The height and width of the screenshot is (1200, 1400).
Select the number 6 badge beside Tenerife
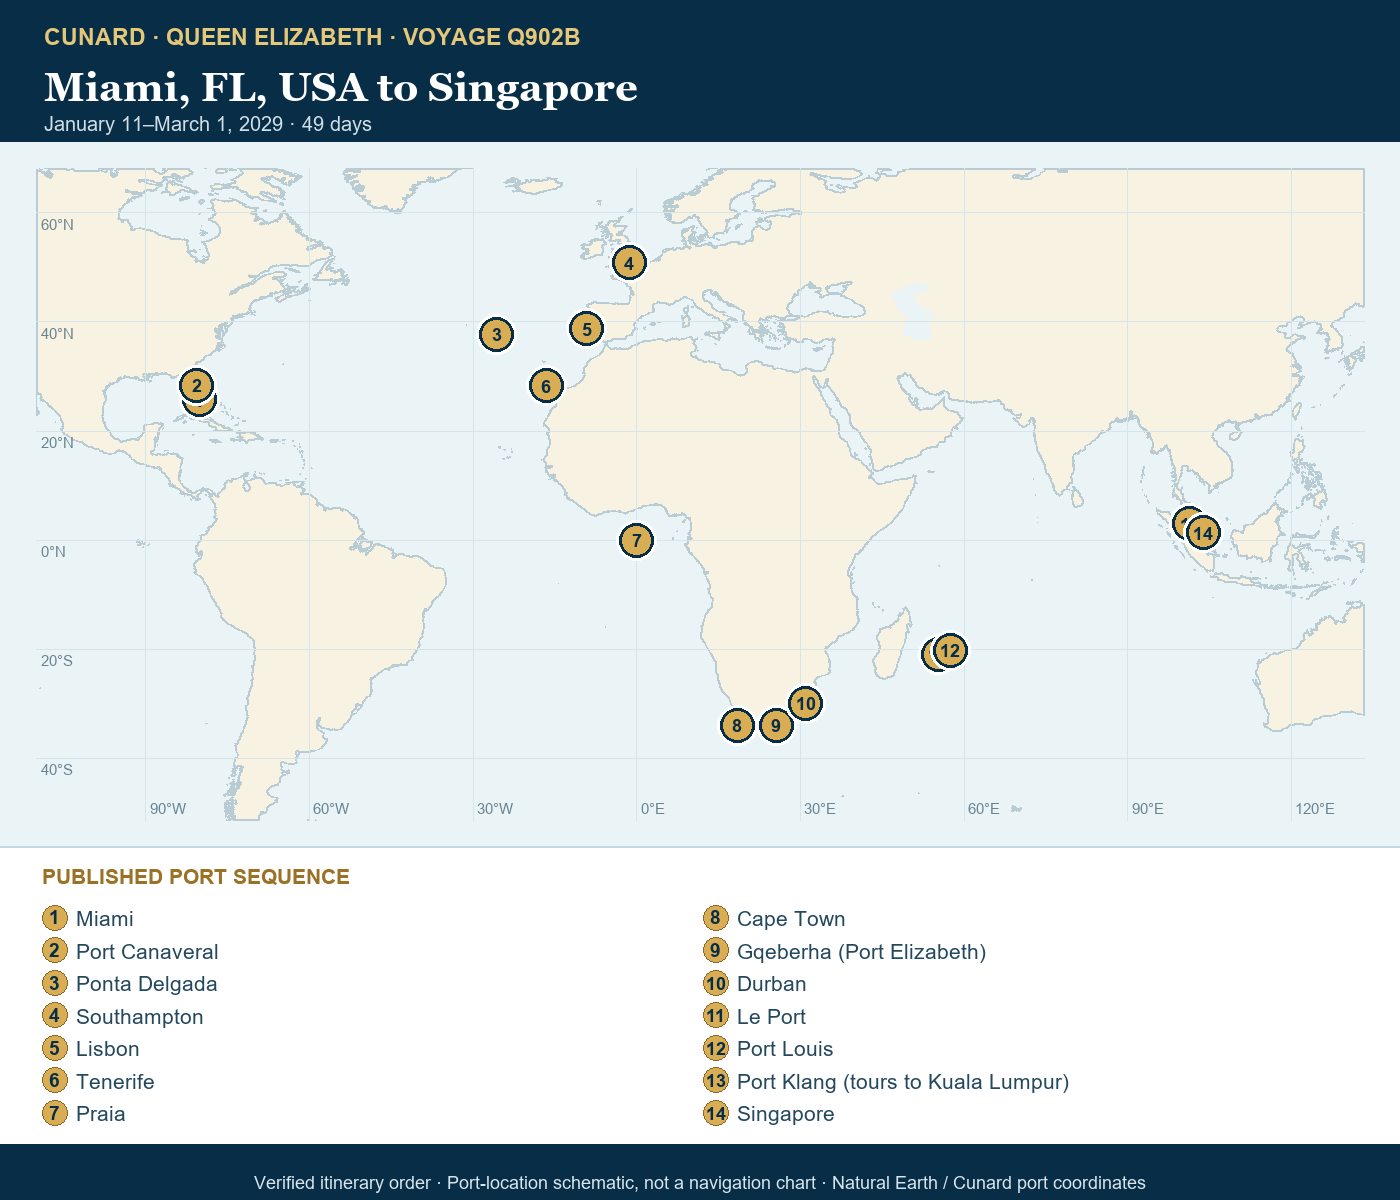coord(55,1081)
